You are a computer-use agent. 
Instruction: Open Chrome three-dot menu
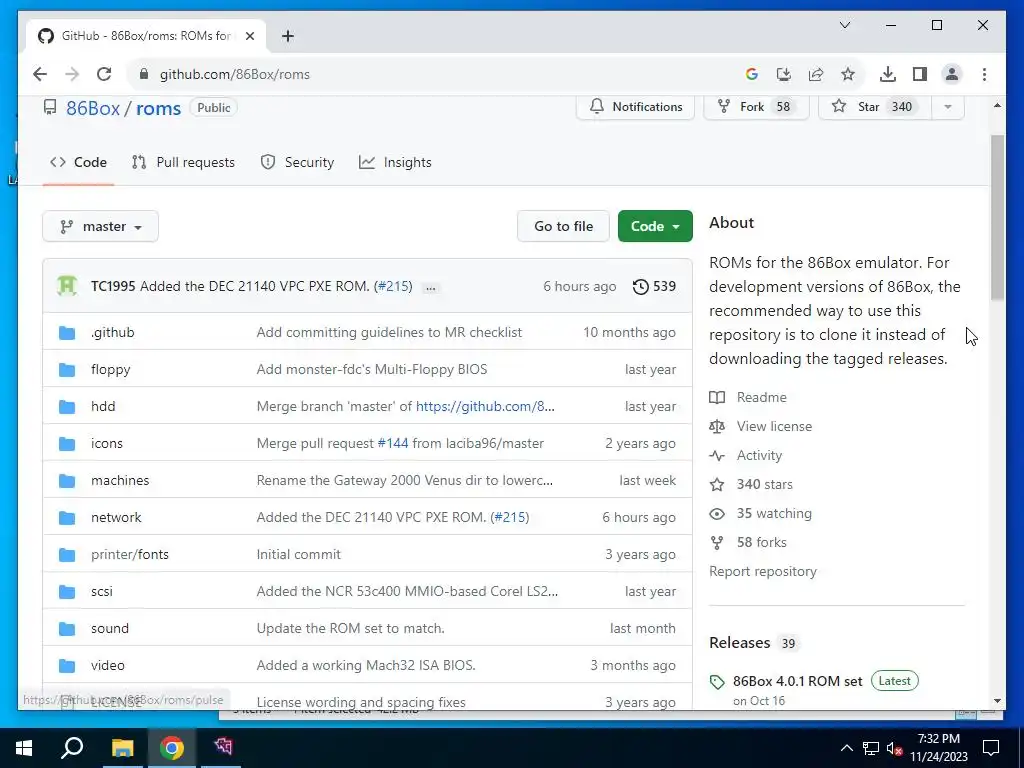coord(984,74)
